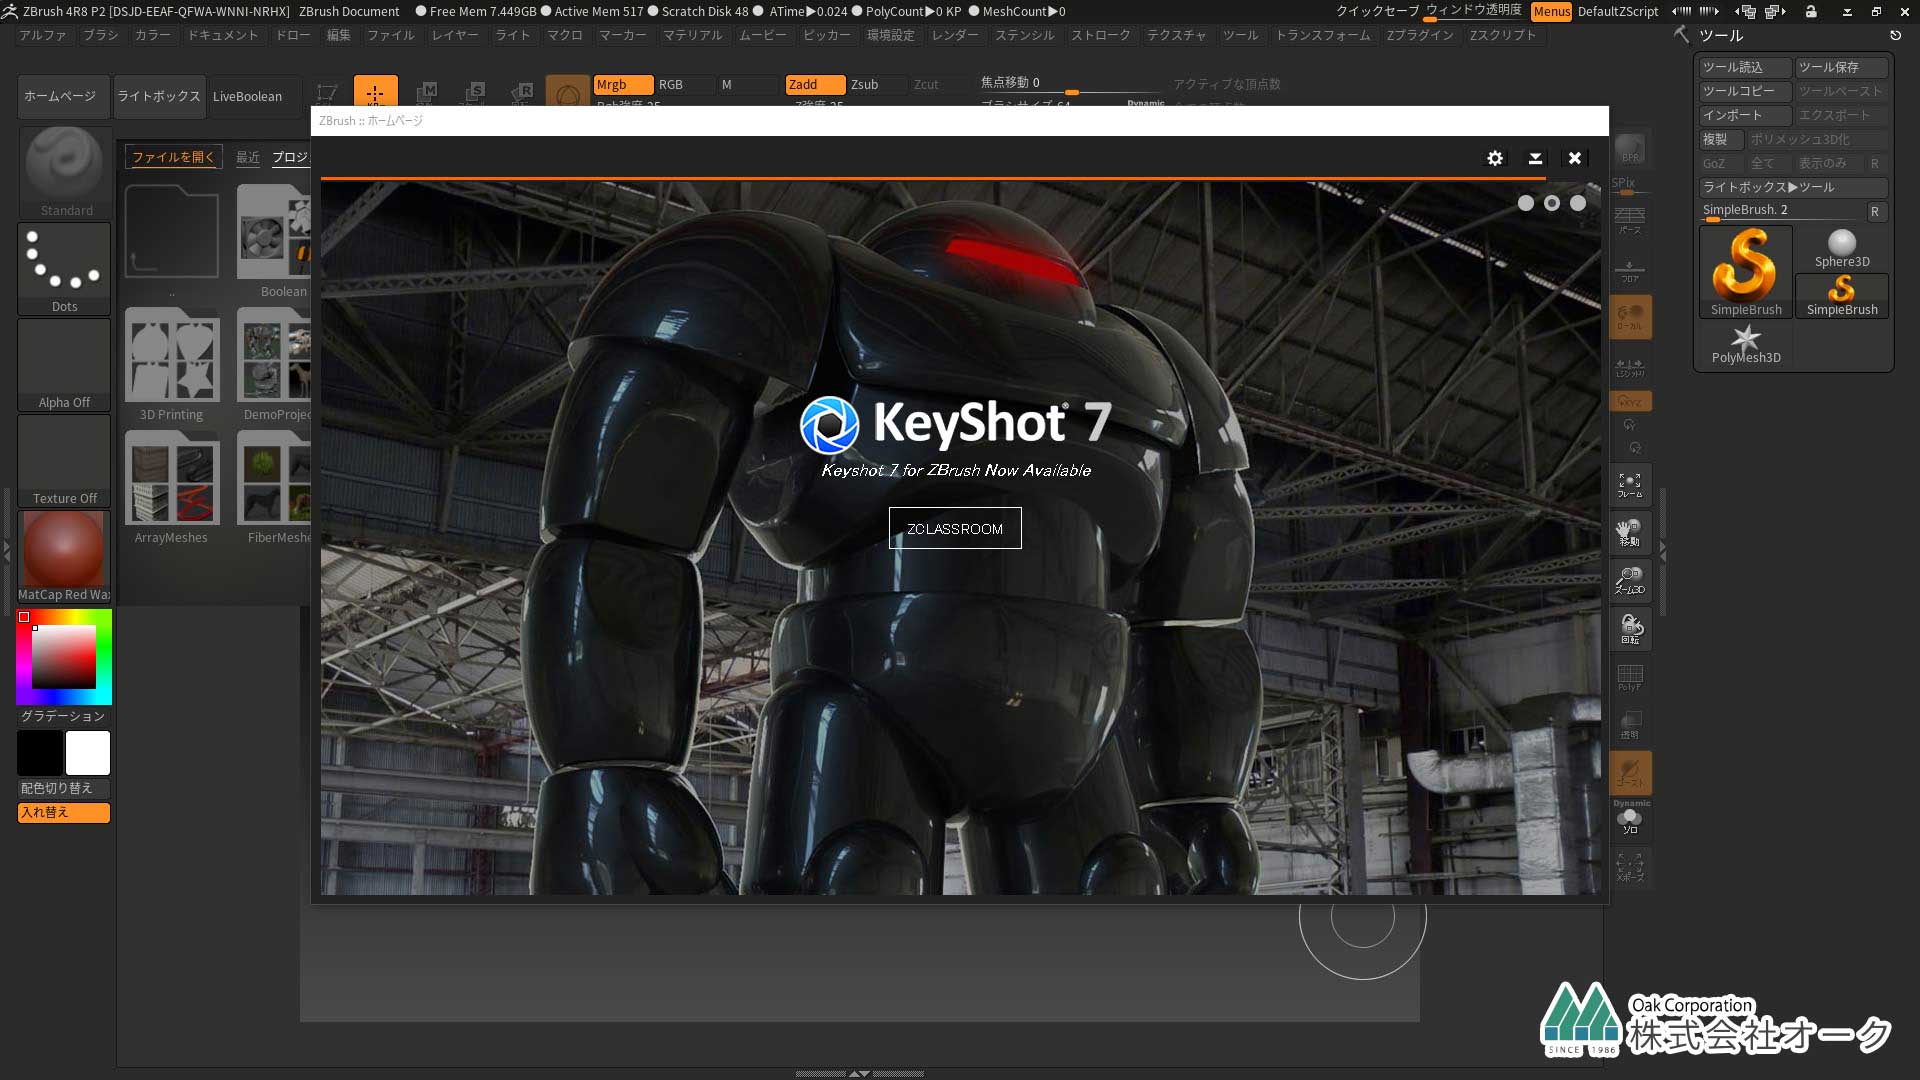Viewport: 1920px width, 1080px height.
Task: Select the black secondary color swatch
Action: click(x=40, y=753)
